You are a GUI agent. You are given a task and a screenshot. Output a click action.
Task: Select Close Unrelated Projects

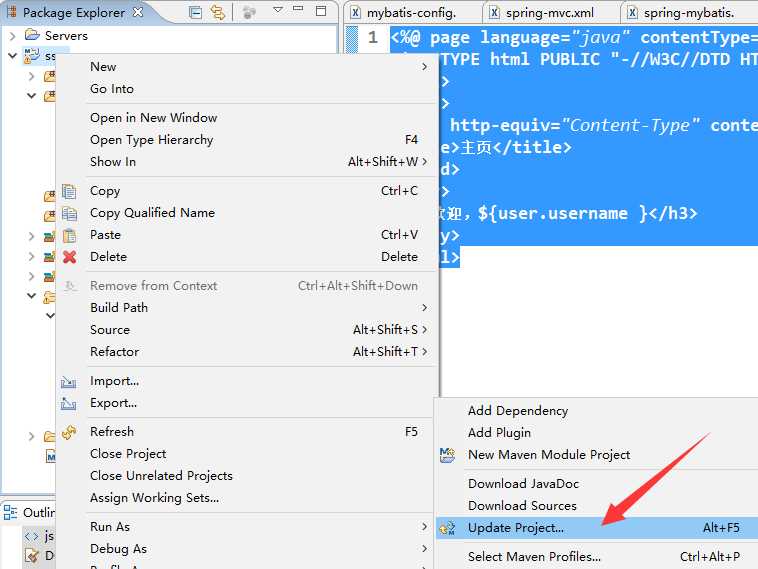(247, 476)
